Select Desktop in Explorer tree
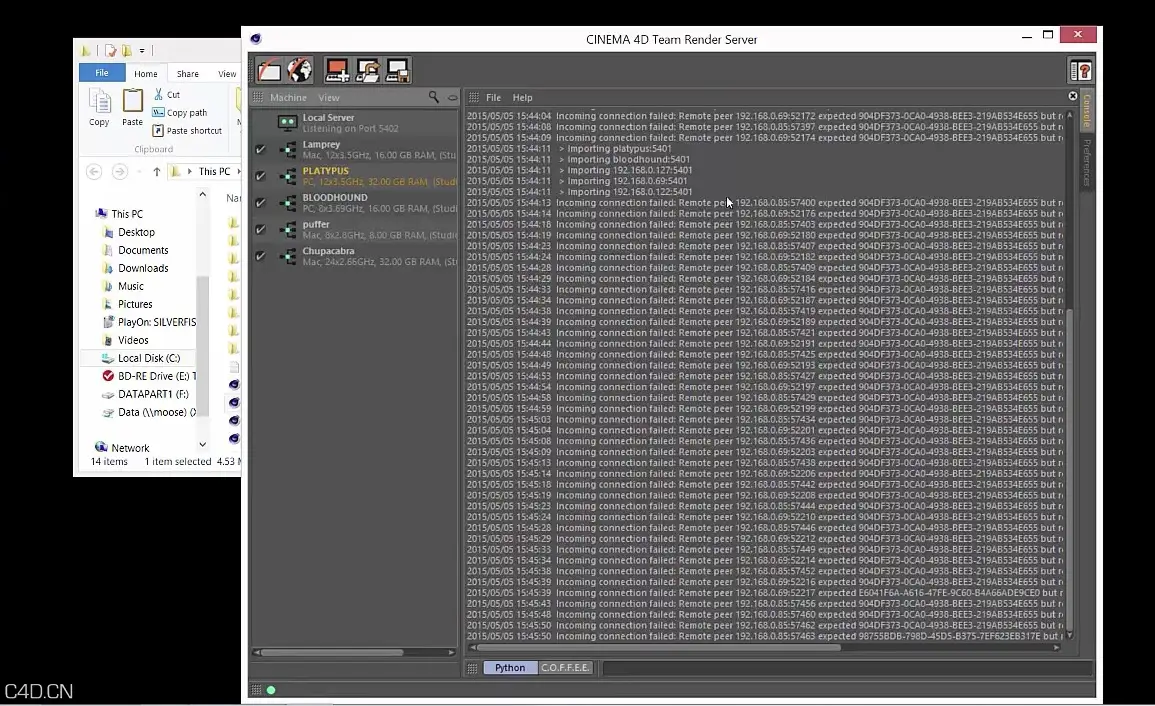 tap(136, 232)
